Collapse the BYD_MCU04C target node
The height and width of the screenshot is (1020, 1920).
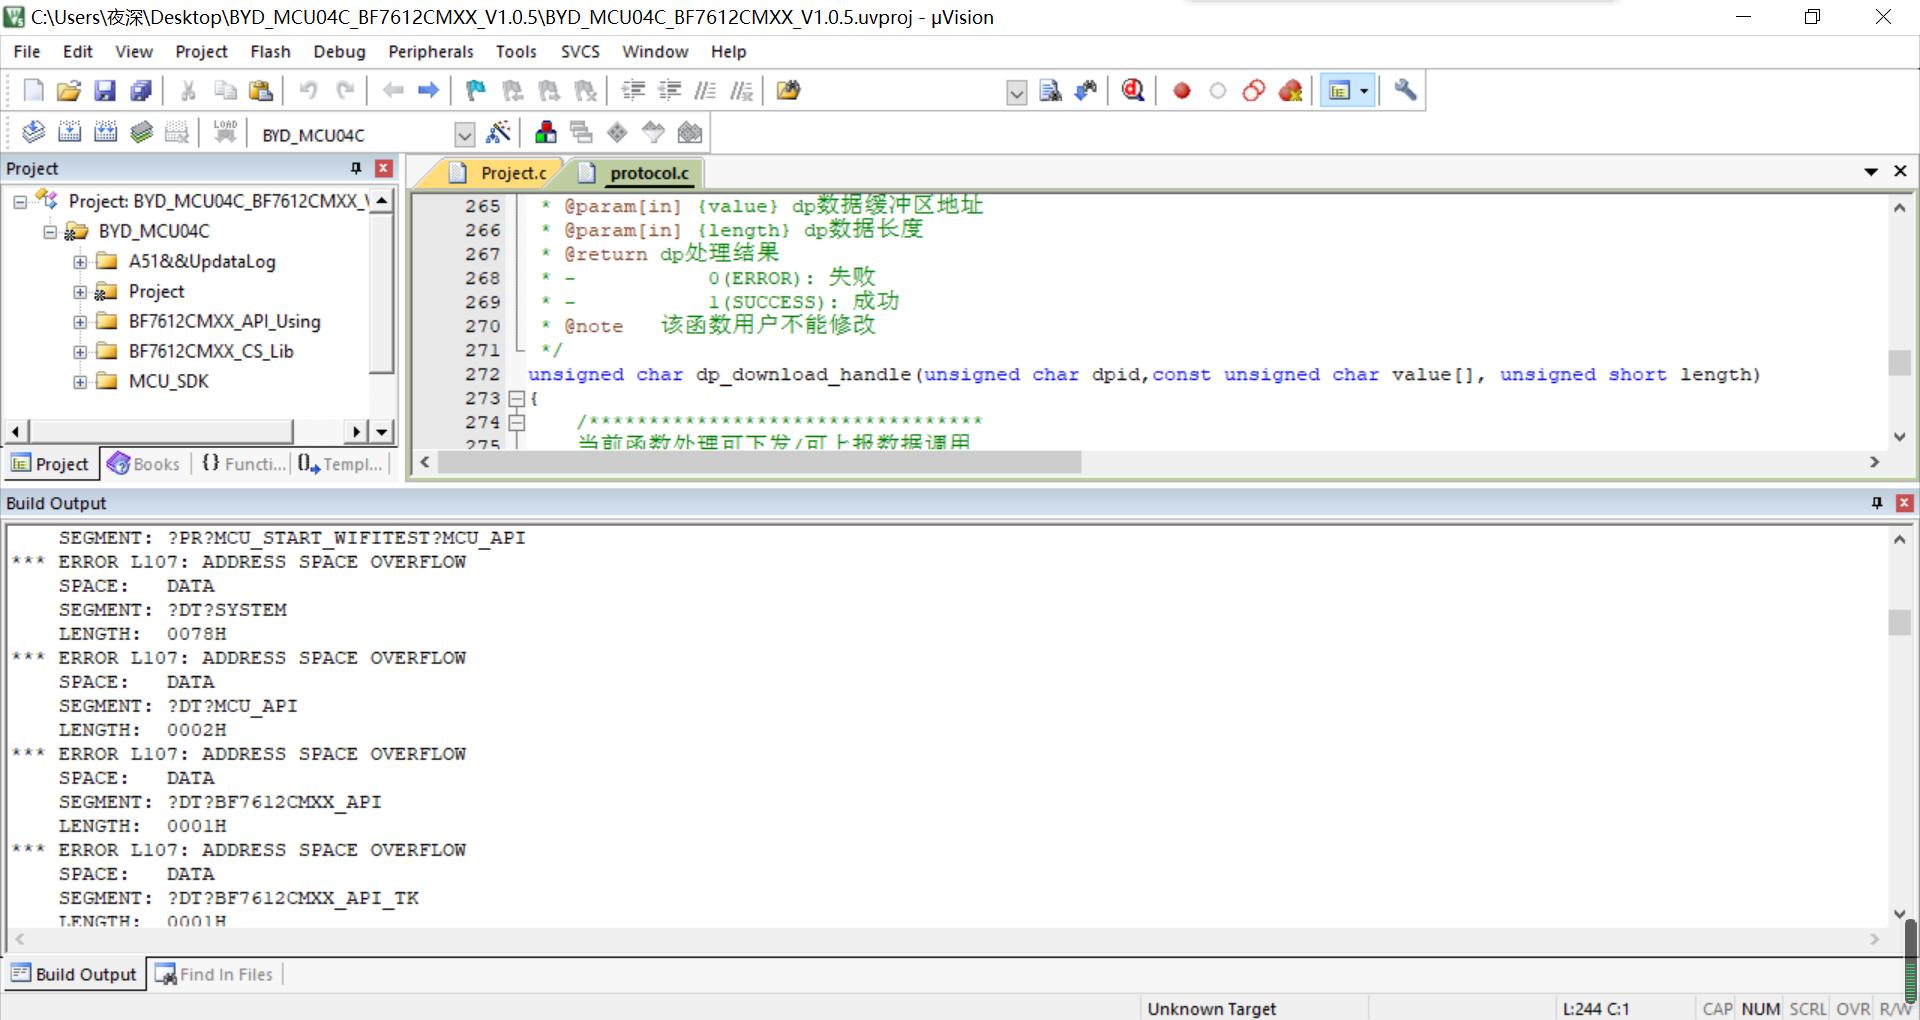(50, 232)
